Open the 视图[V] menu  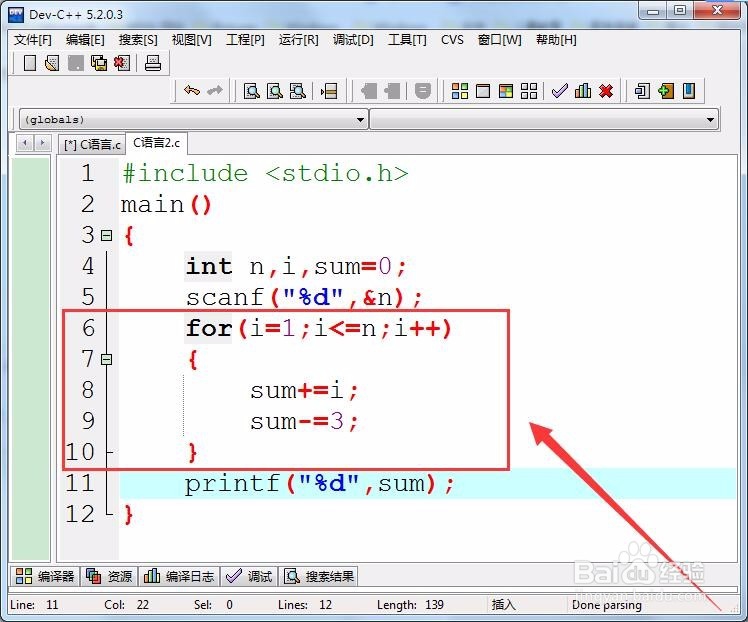(x=191, y=40)
